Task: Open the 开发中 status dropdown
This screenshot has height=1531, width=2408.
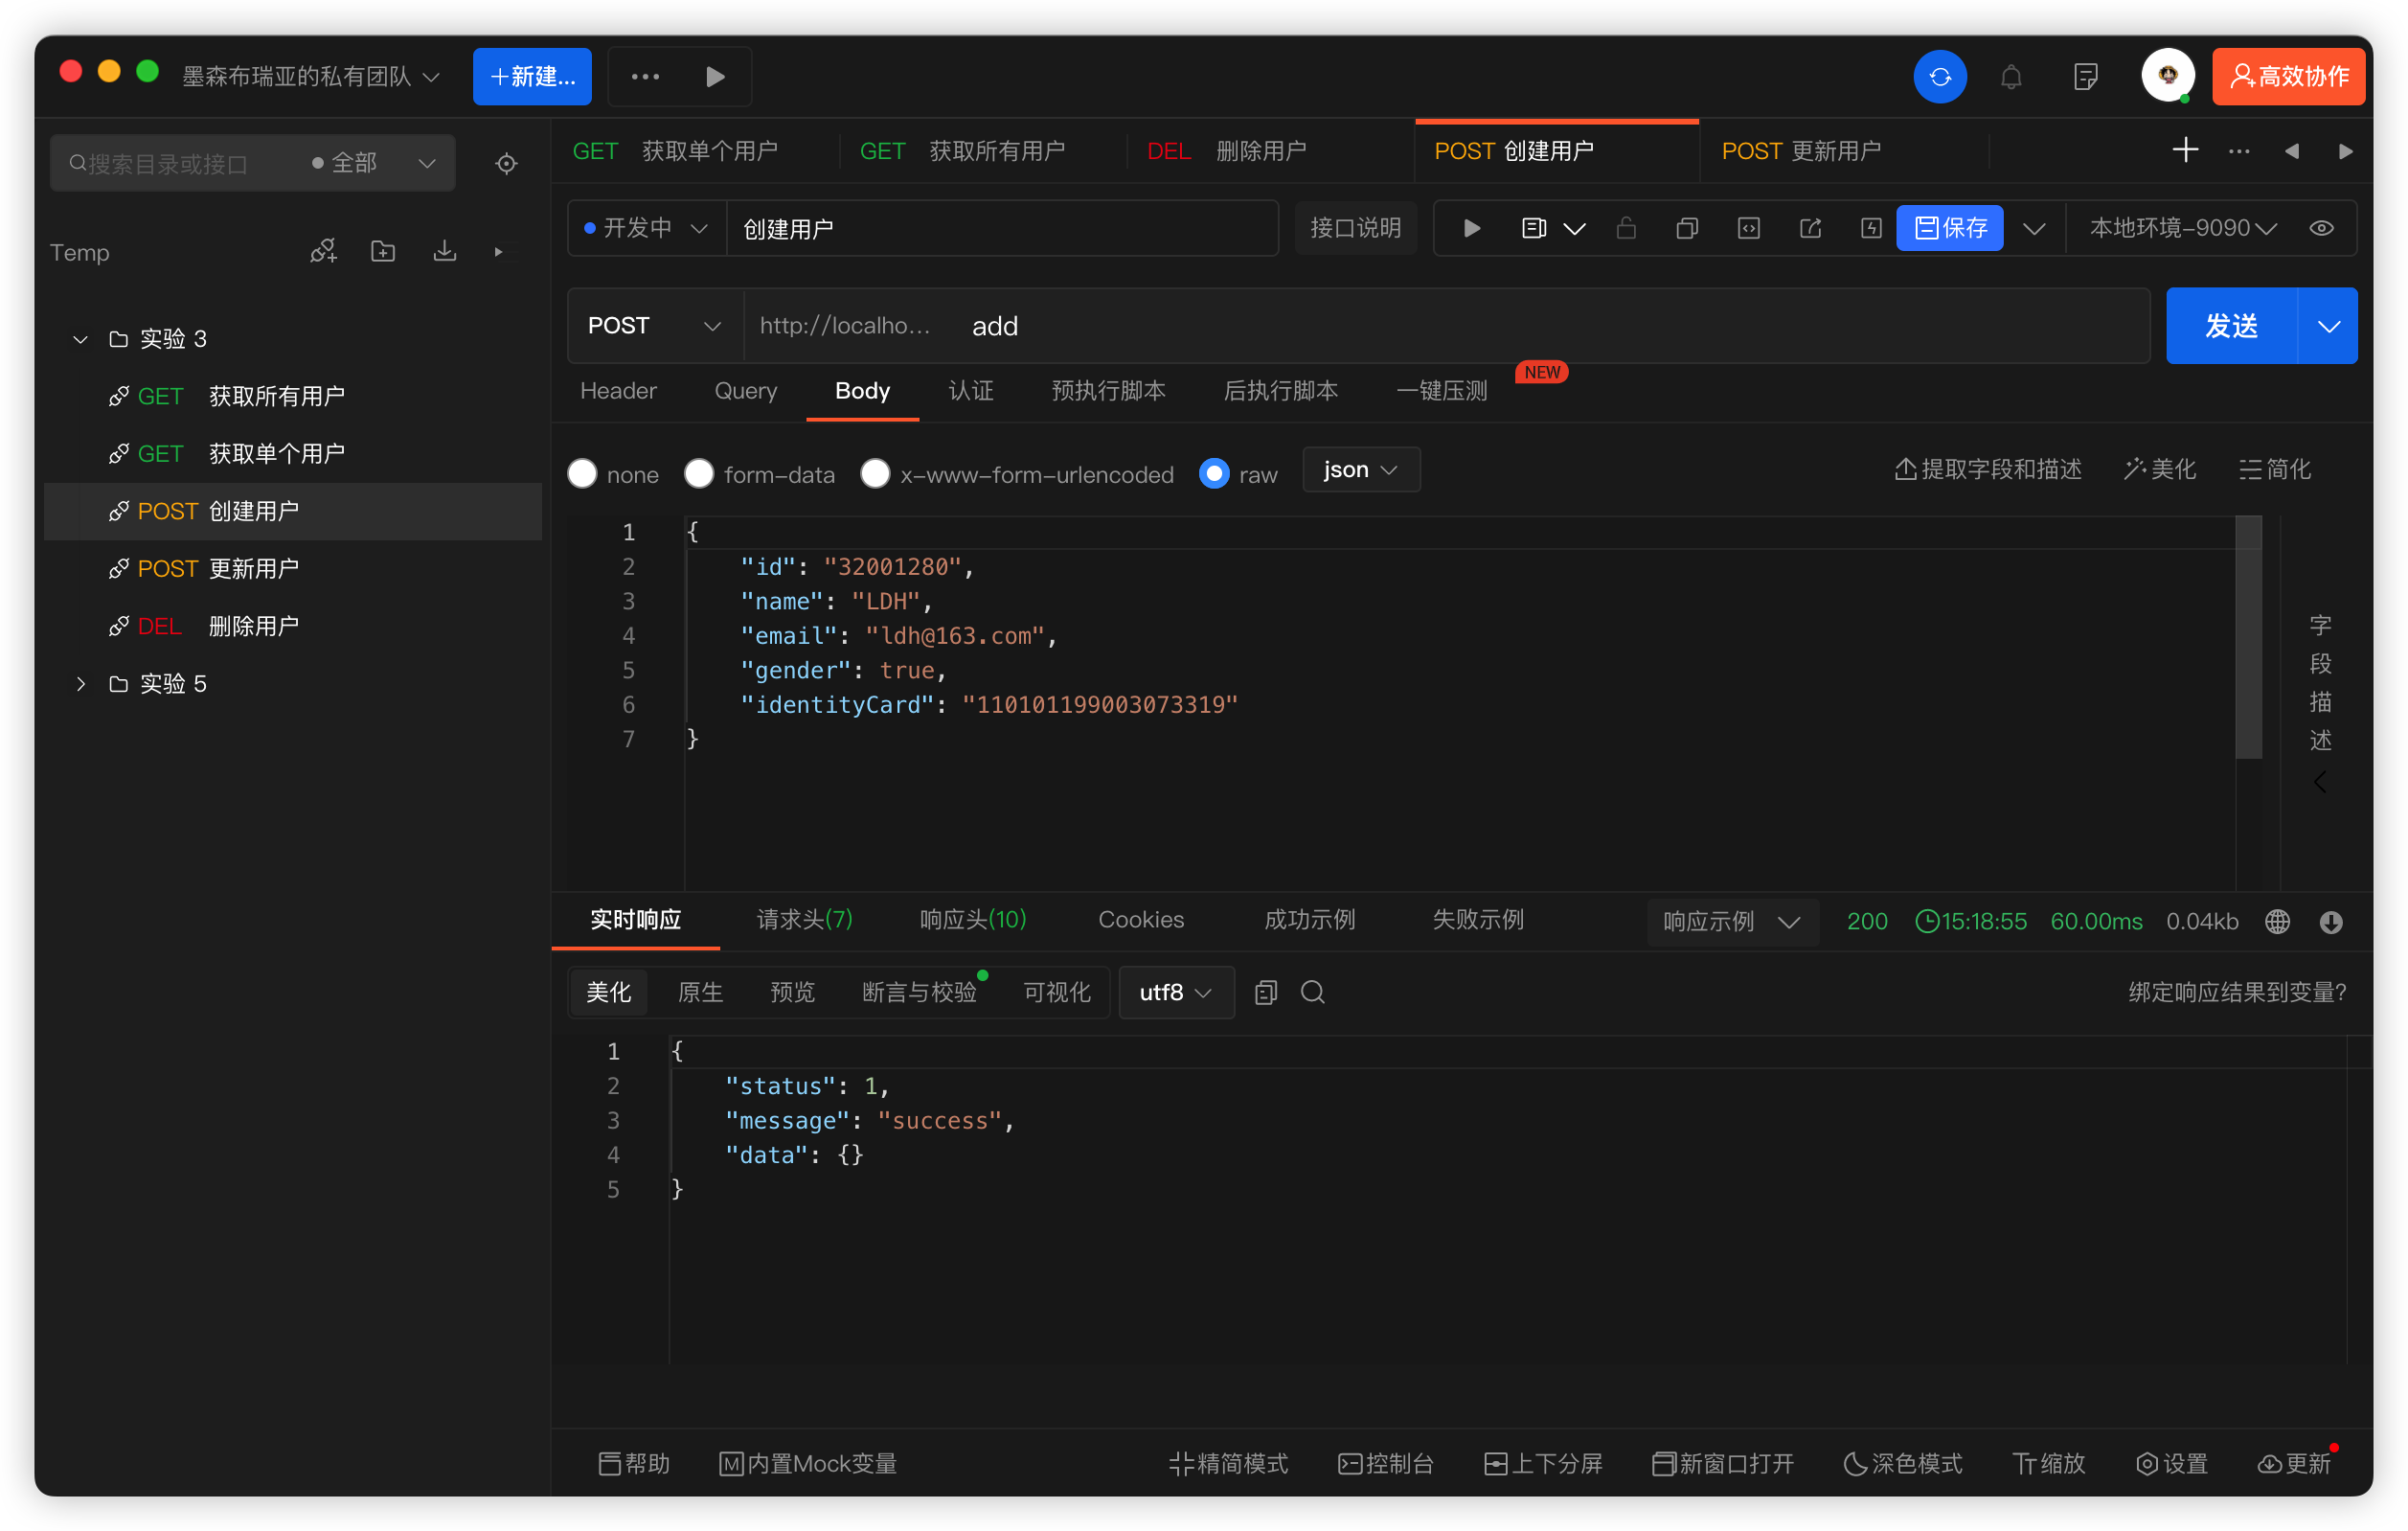Action: 646,228
